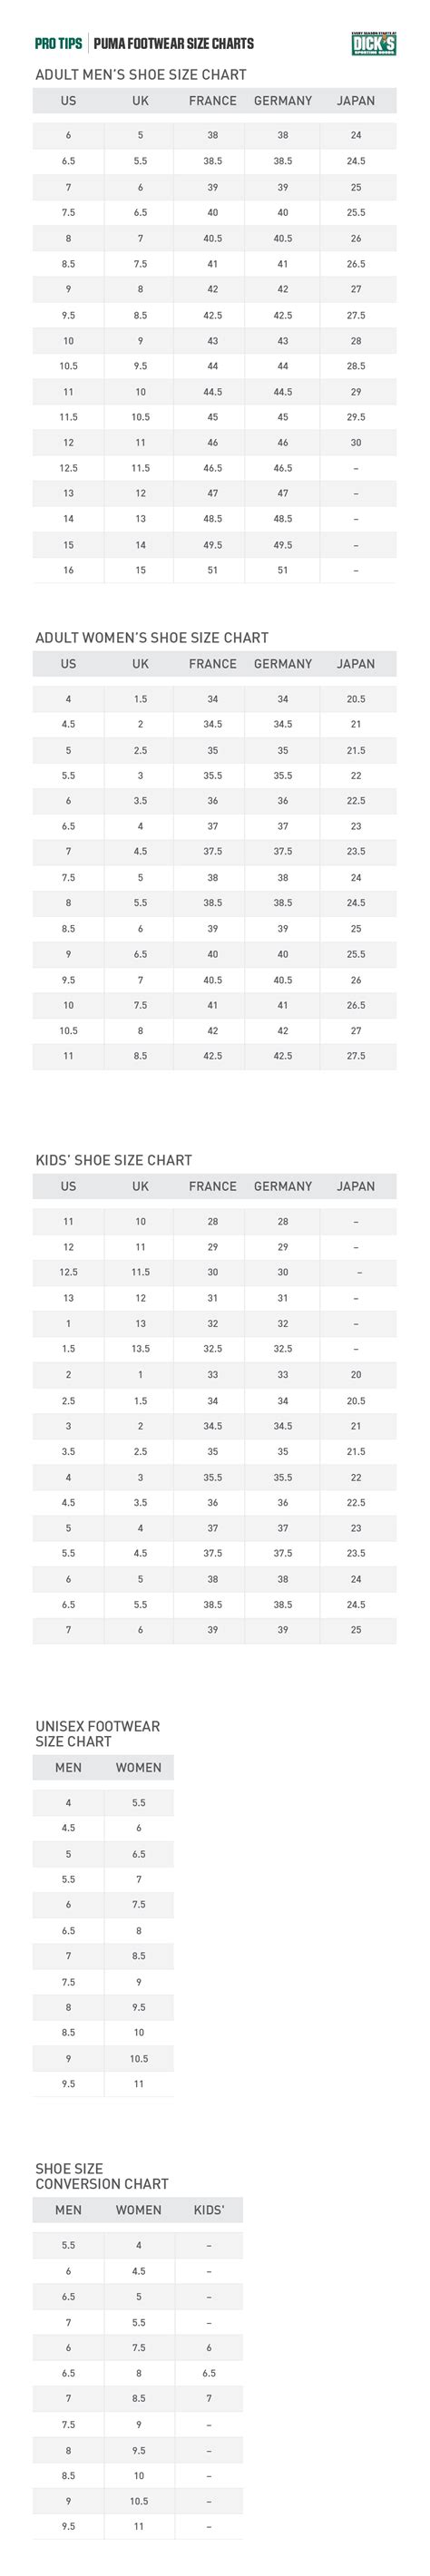
Task: Click the PRO TIPS header text
Action: [58, 44]
